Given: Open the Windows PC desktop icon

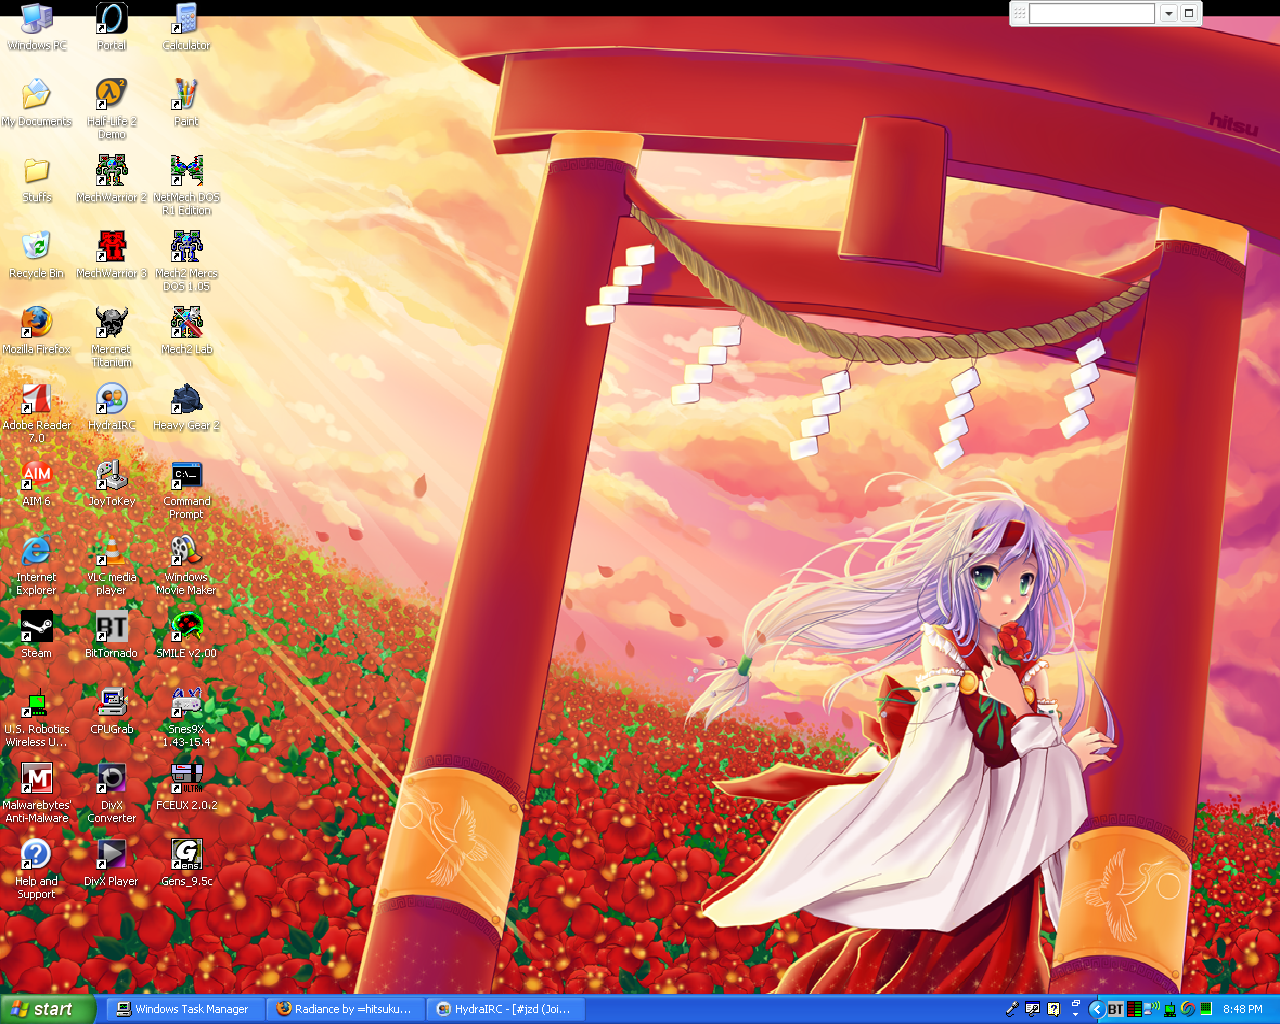Looking at the screenshot, I should click(x=37, y=27).
